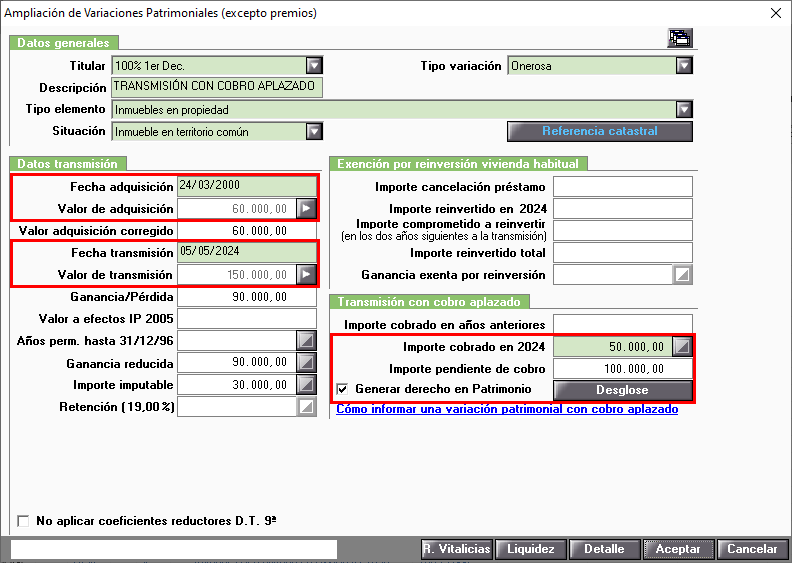Expand the Titular dropdown
The height and width of the screenshot is (563, 792).
coord(314,66)
